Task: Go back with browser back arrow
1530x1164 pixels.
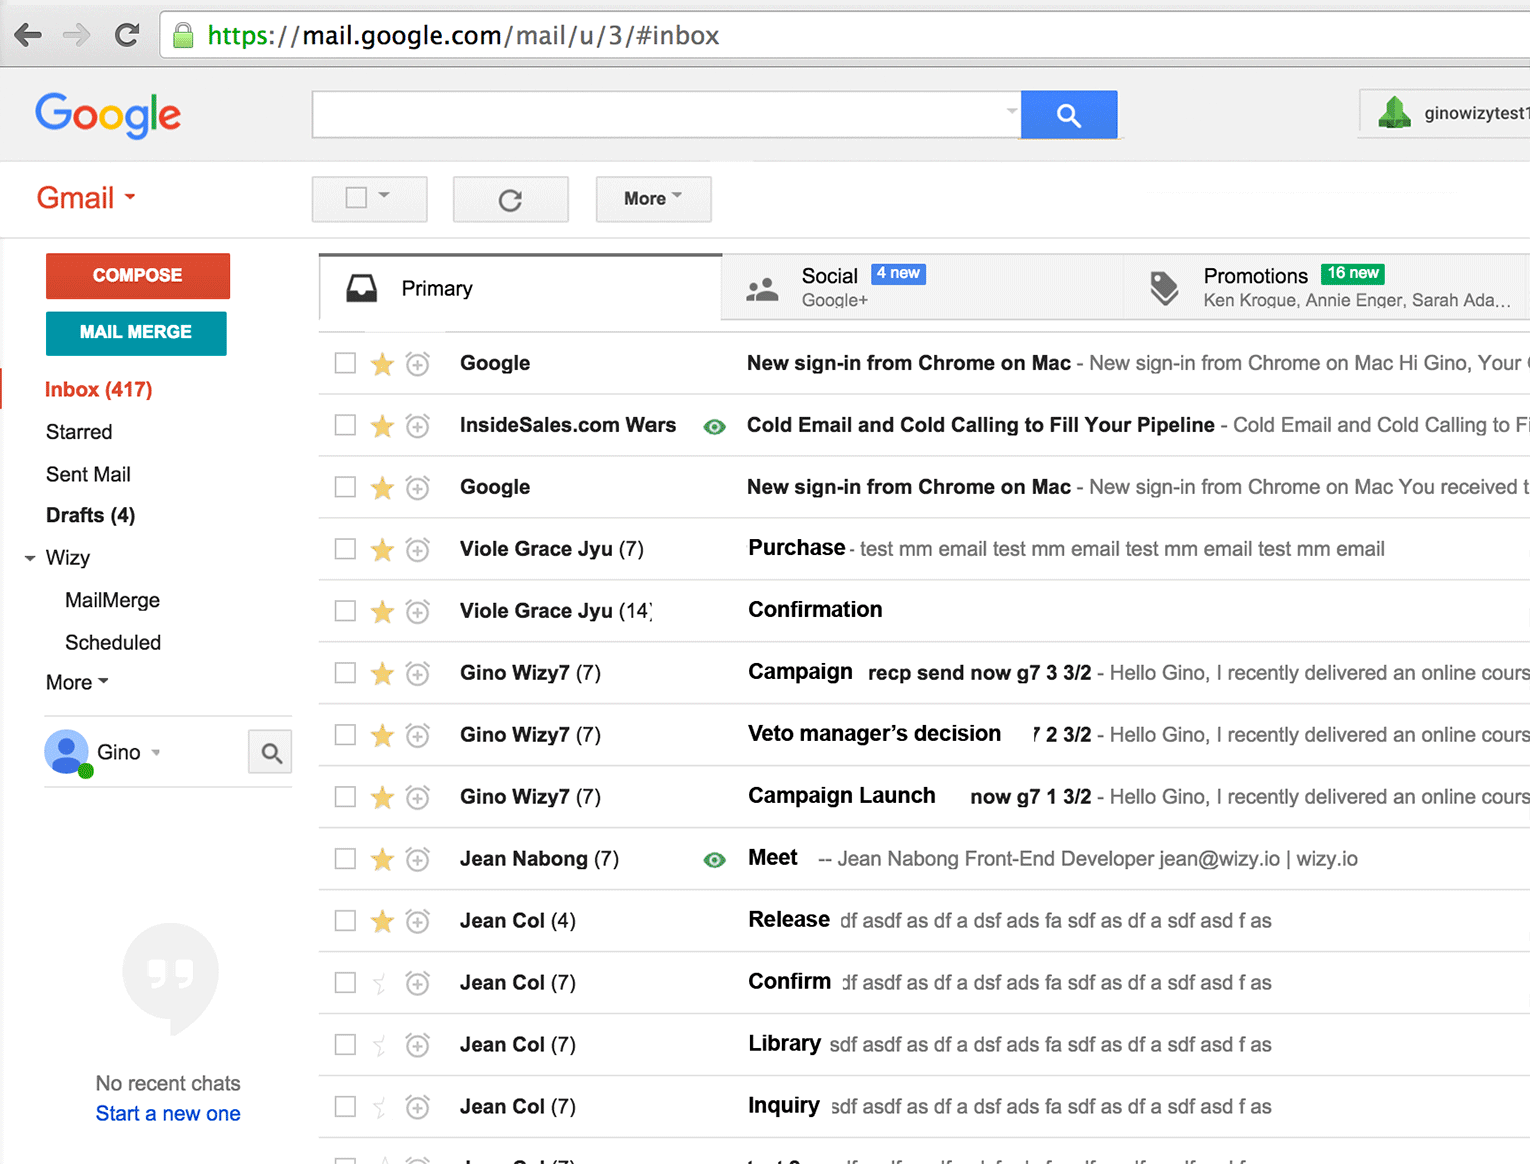Action: 28,36
